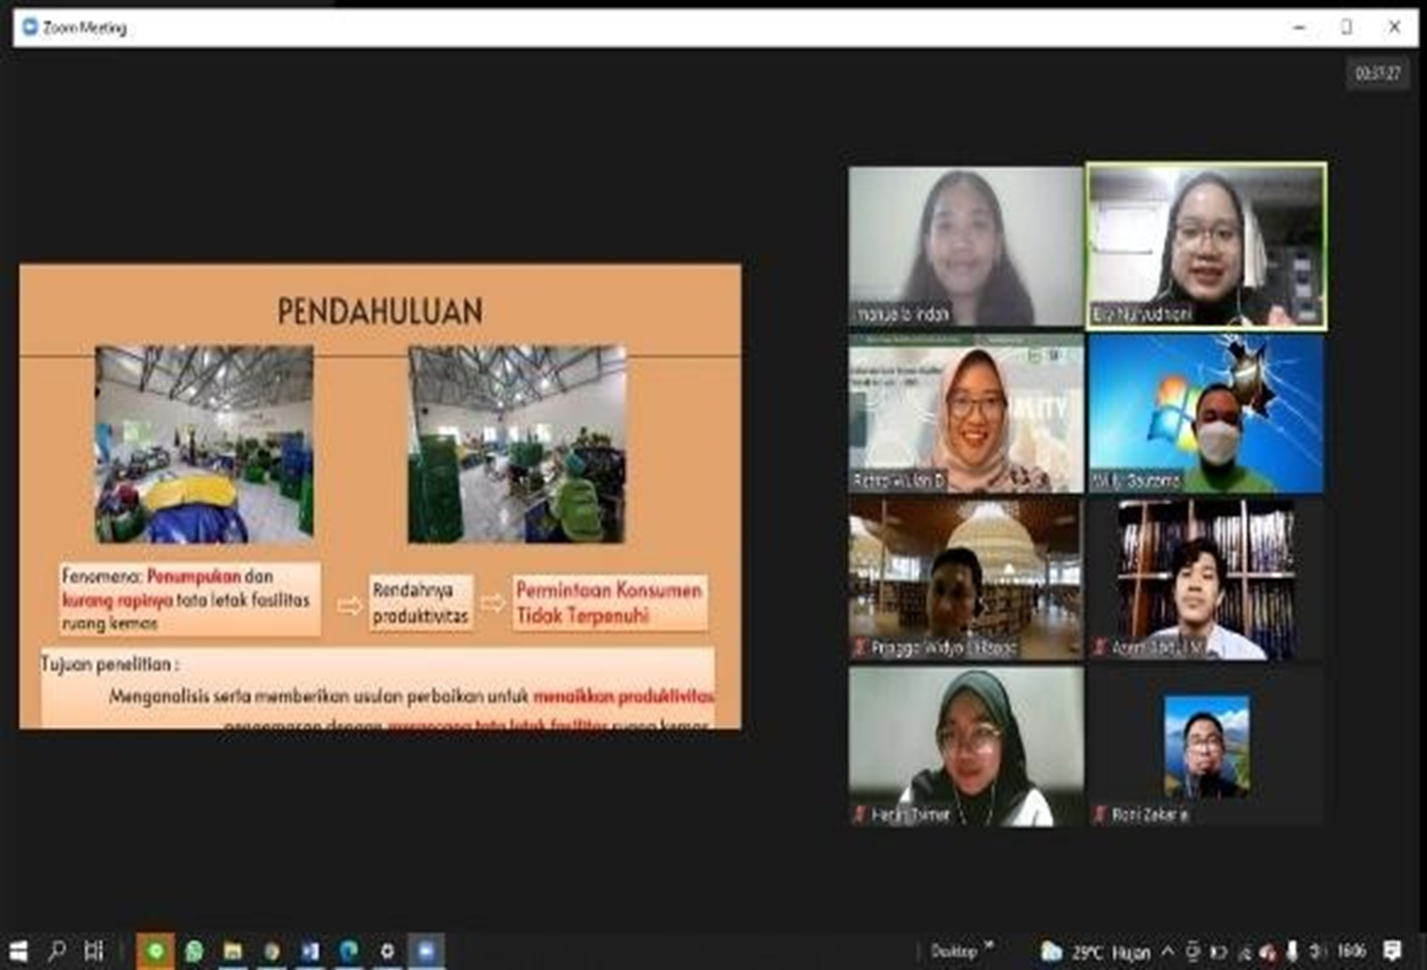Open File Explorer from the taskbar

coord(232,950)
